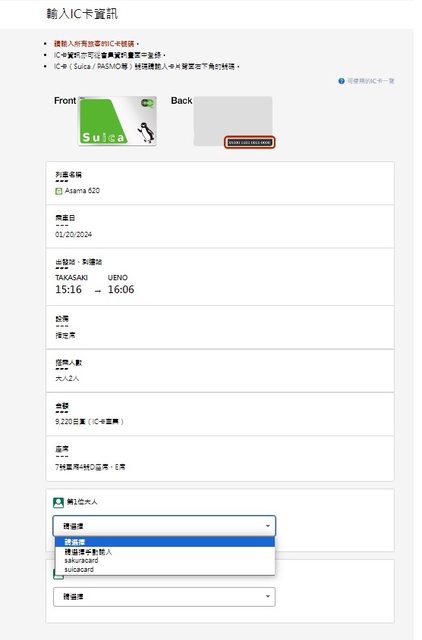The width and height of the screenshot is (422, 640).
Task: Click the gray card back image
Action: pos(233,121)
